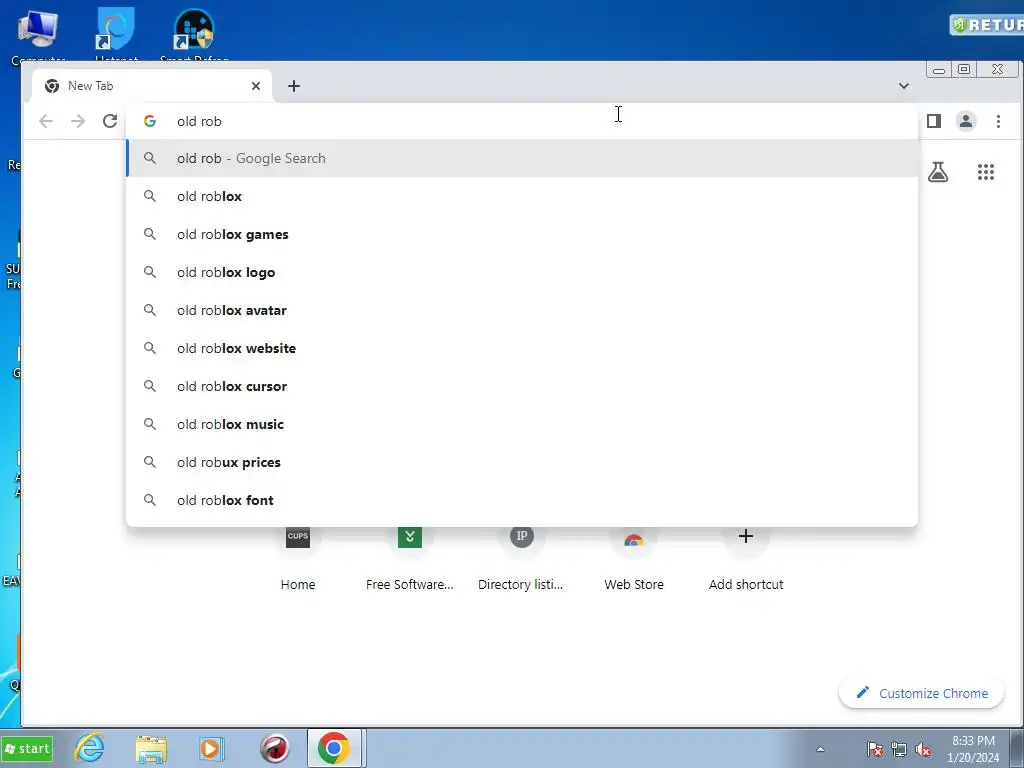This screenshot has width=1024, height=768.
Task: Open Search Labs flask icon
Action: 938,172
